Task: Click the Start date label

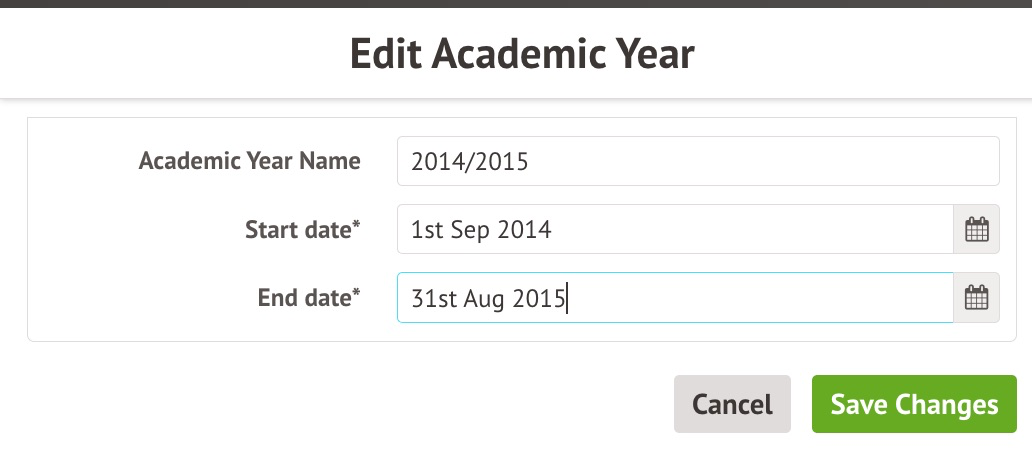Action: point(298,230)
